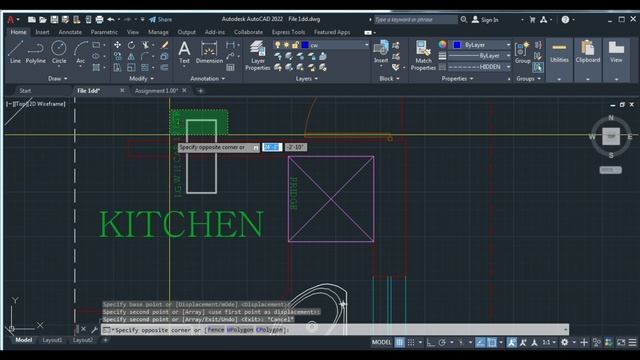
Task: Click the Fence option in command line
Action: (x=216, y=330)
